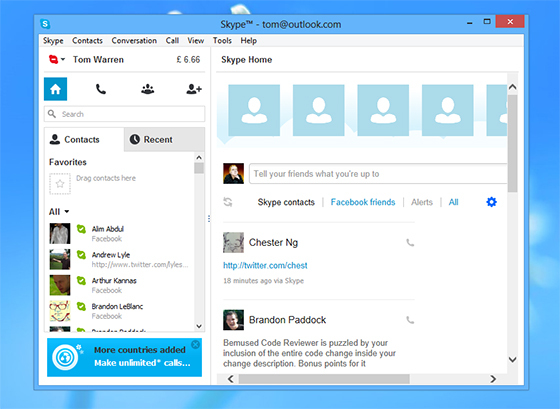Open the Skype menu
The height and width of the screenshot is (409, 560).
[x=53, y=41]
